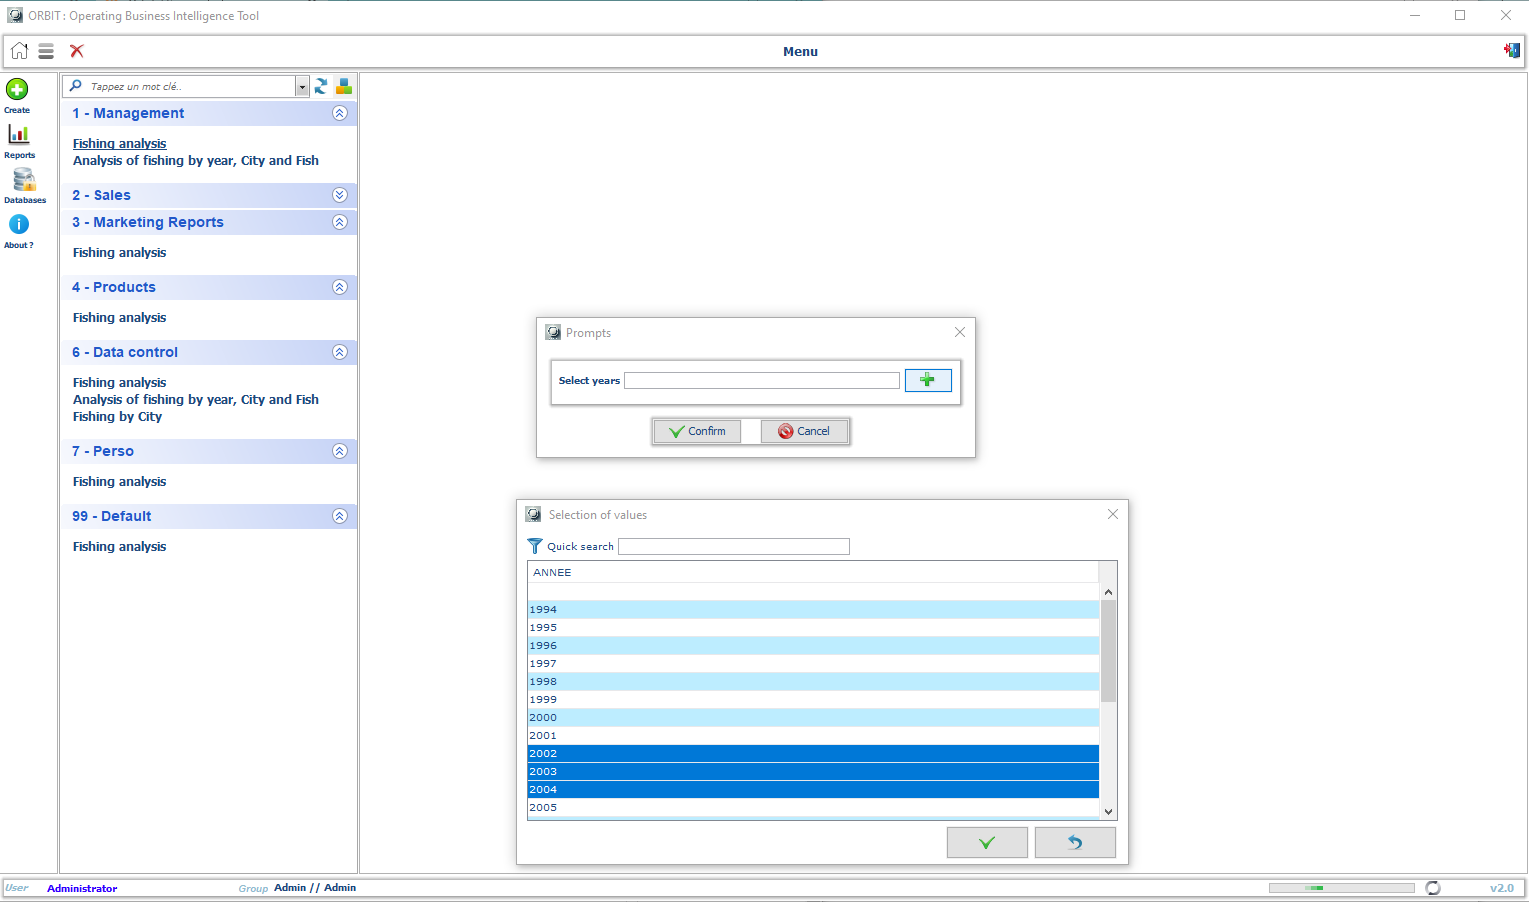This screenshot has height=902, width=1529.
Task: Collapse the 4 - Products section
Action: [340, 287]
